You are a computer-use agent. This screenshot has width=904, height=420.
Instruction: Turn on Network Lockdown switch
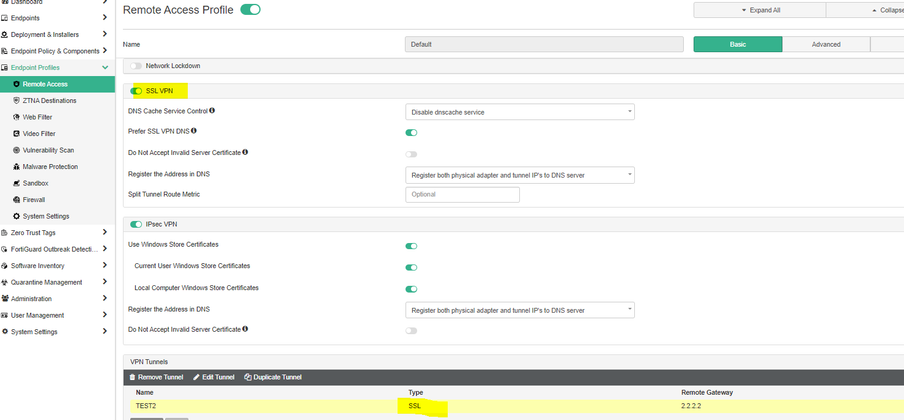pyautogui.click(x=136, y=66)
